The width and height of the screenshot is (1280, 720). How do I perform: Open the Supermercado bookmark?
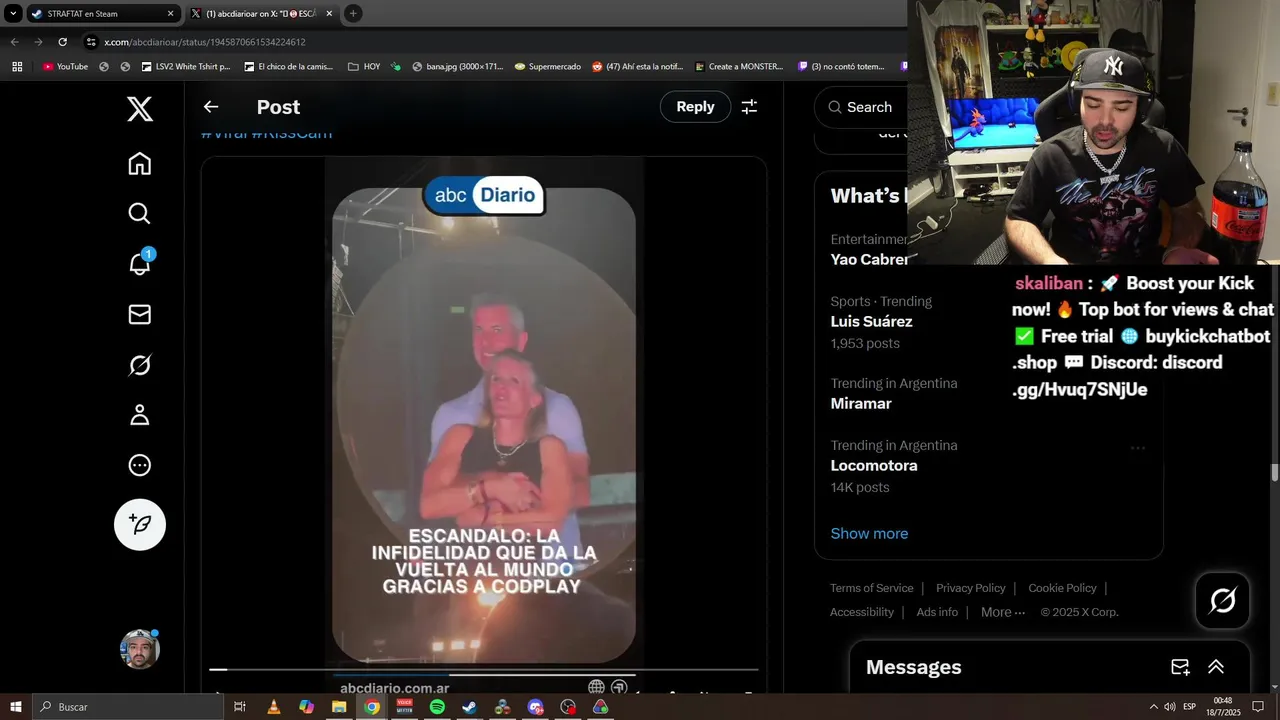point(547,67)
